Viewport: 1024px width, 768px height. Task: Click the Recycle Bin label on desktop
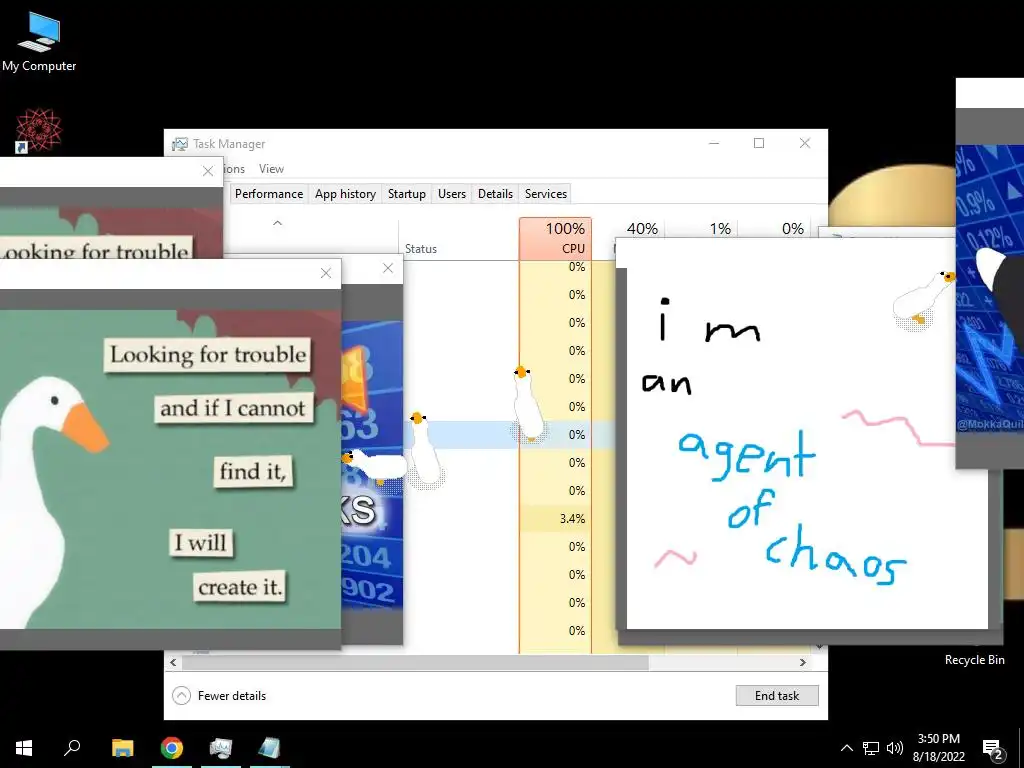click(x=974, y=660)
